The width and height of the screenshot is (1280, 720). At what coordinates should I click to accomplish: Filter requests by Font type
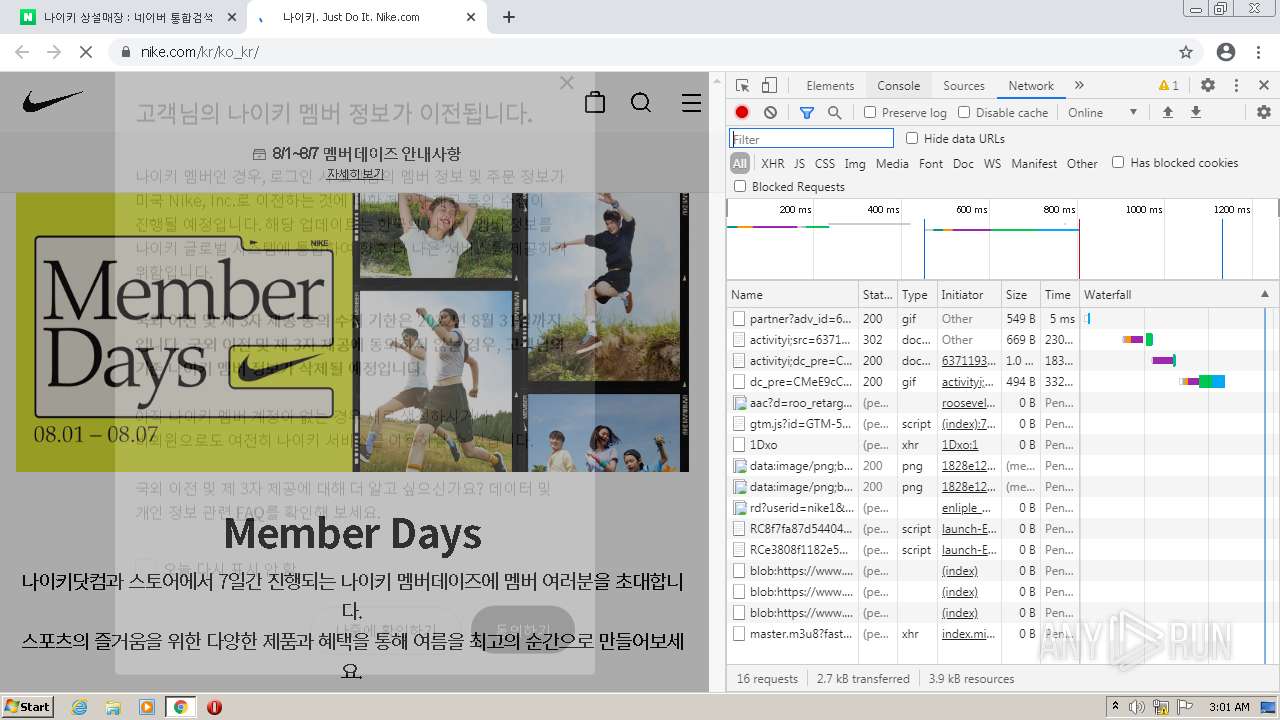pyautogui.click(x=931, y=163)
